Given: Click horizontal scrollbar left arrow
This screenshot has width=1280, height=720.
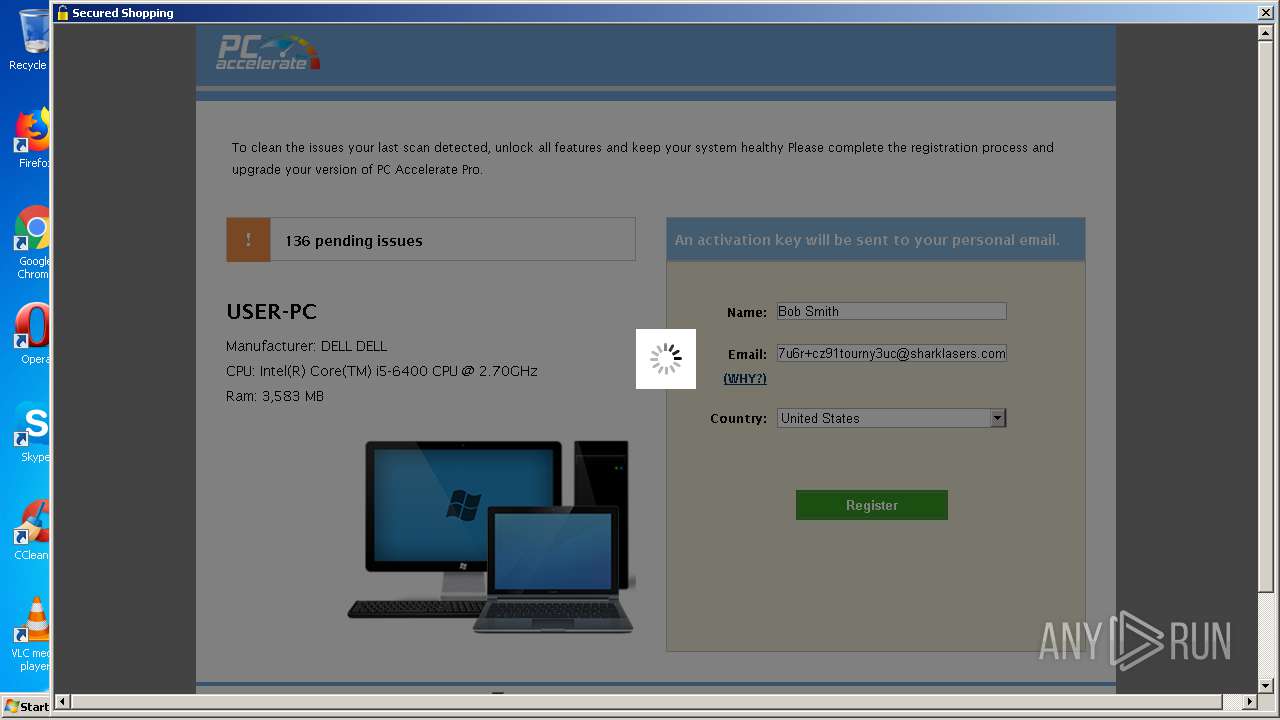Looking at the screenshot, I should click(x=63, y=702).
